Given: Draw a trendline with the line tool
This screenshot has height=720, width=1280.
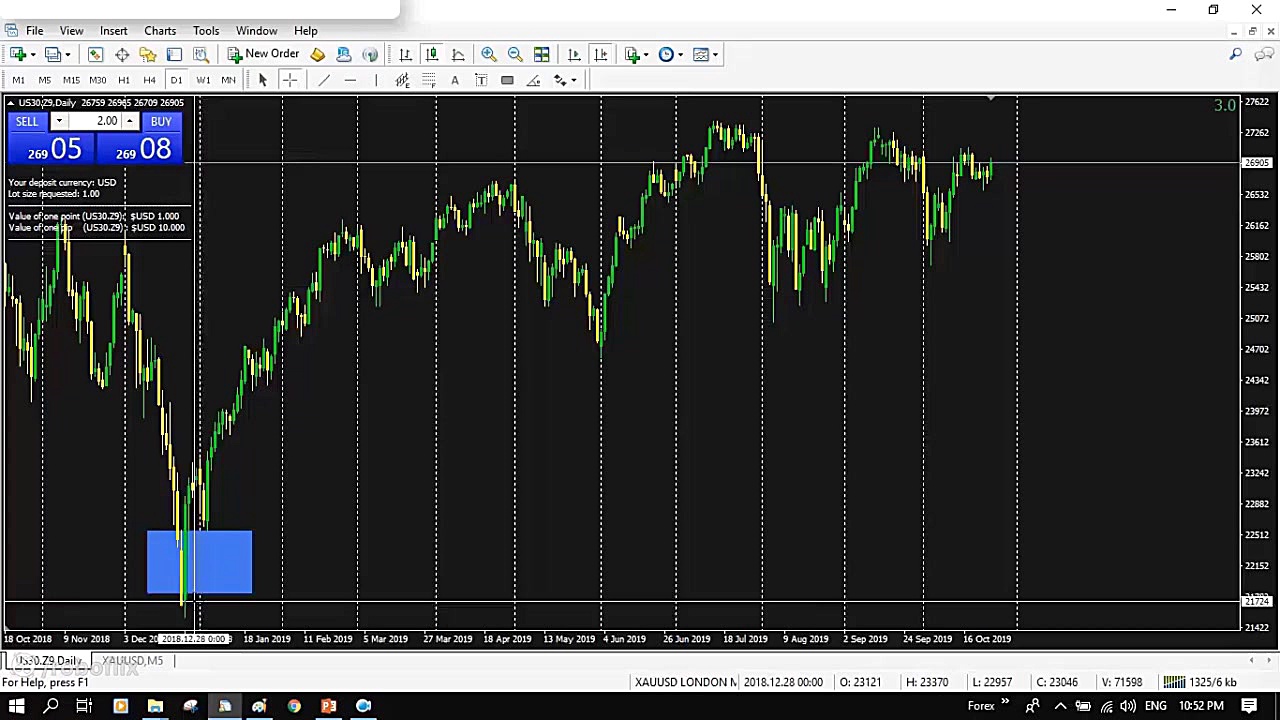Looking at the screenshot, I should point(323,80).
